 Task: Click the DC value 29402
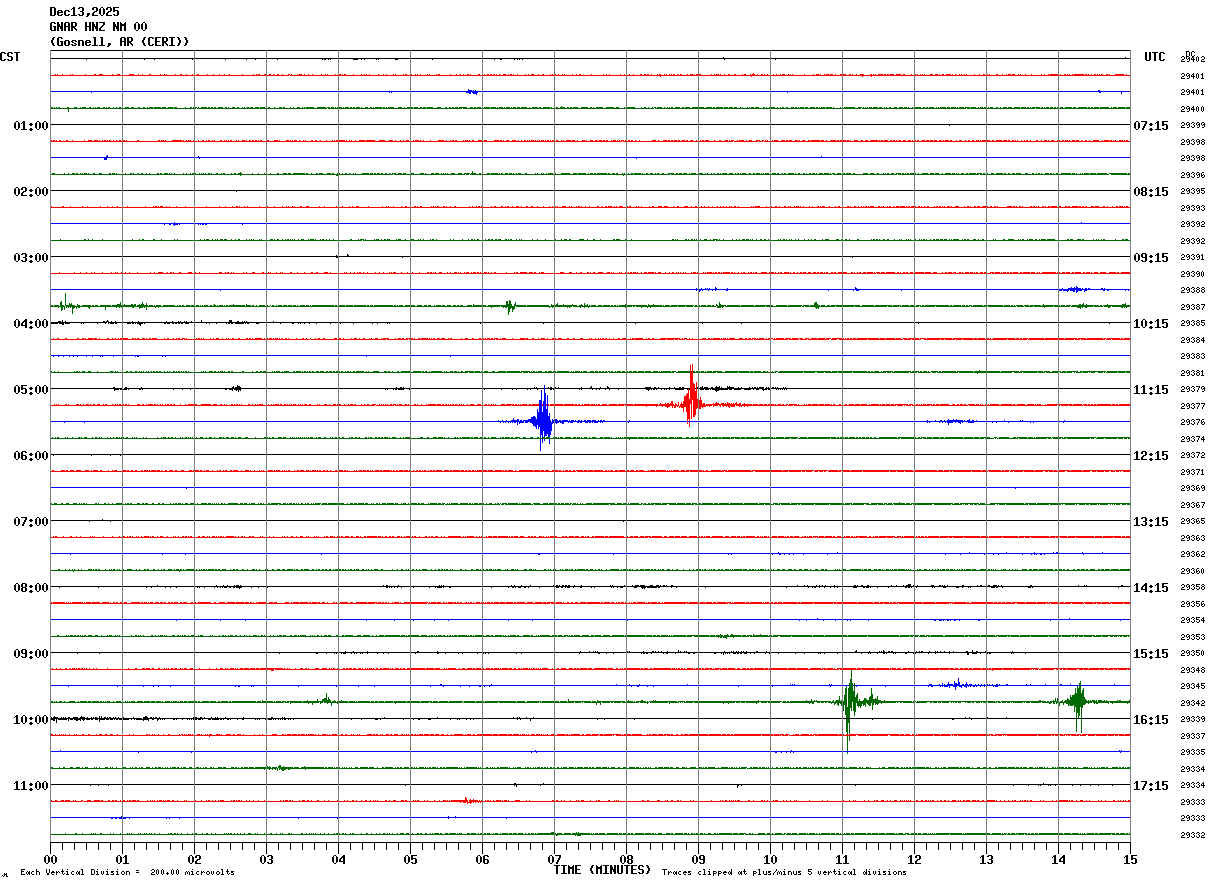pos(1192,59)
